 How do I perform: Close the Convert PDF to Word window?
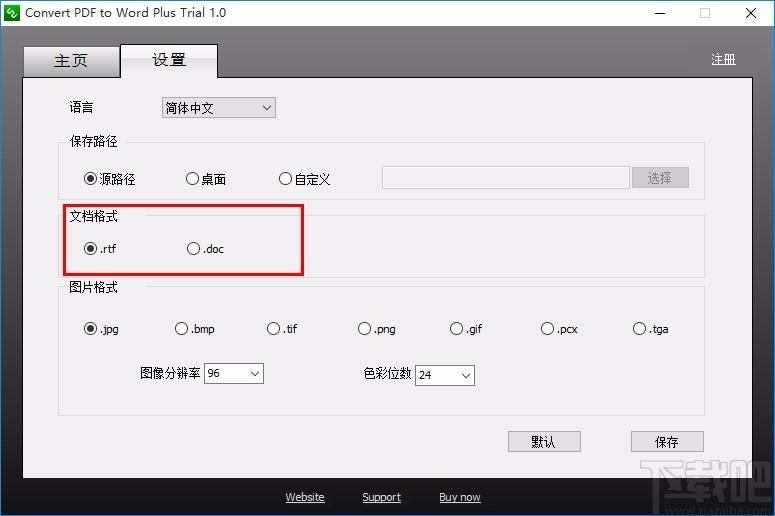pyautogui.click(x=751, y=13)
